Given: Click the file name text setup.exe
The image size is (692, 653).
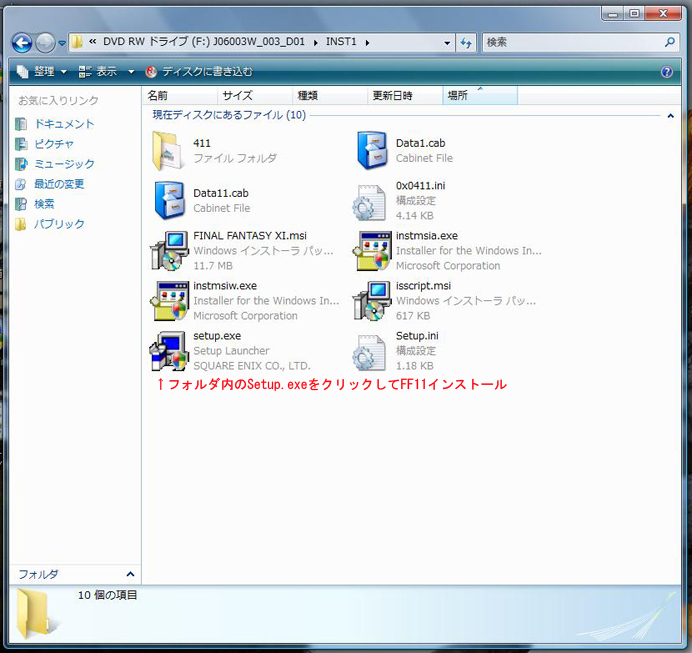Looking at the screenshot, I should [x=217, y=336].
